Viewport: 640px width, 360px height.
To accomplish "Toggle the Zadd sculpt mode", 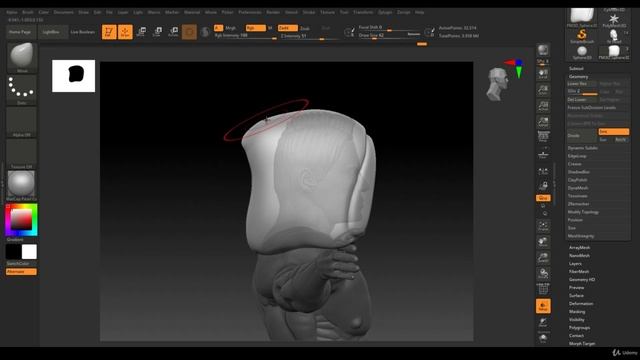I will click(288, 28).
